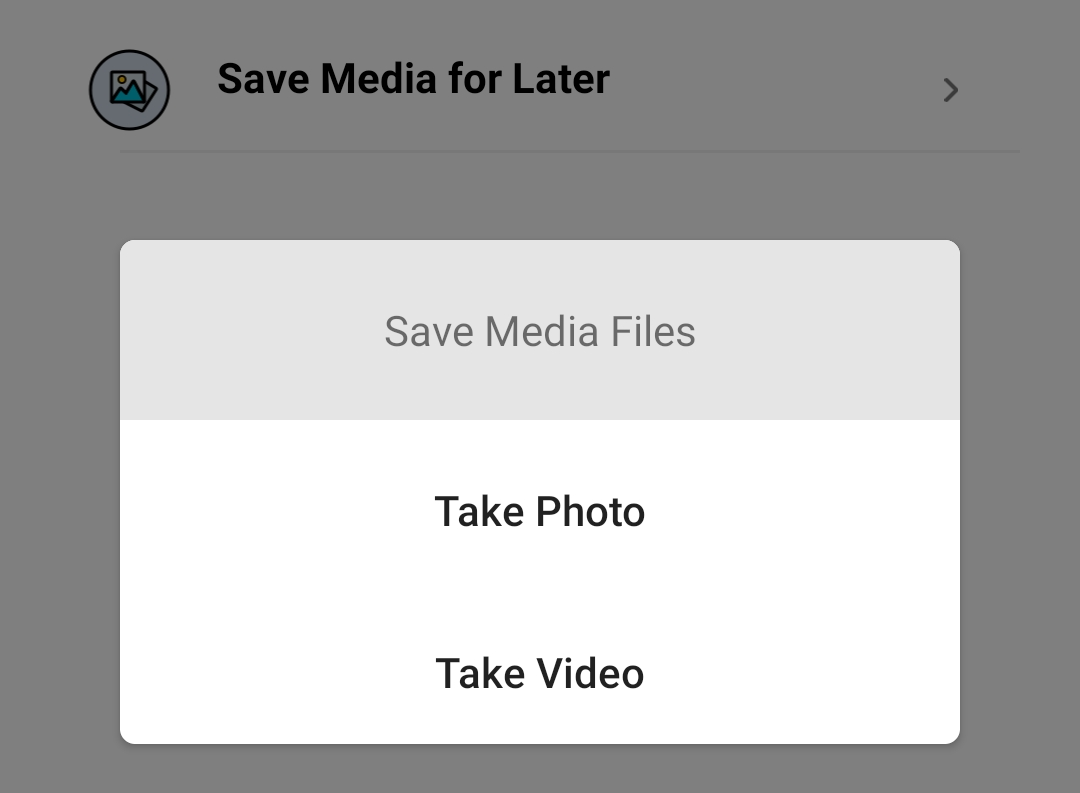This screenshot has width=1080, height=793.
Task: Click the chevron next to Save Media
Action: click(950, 91)
